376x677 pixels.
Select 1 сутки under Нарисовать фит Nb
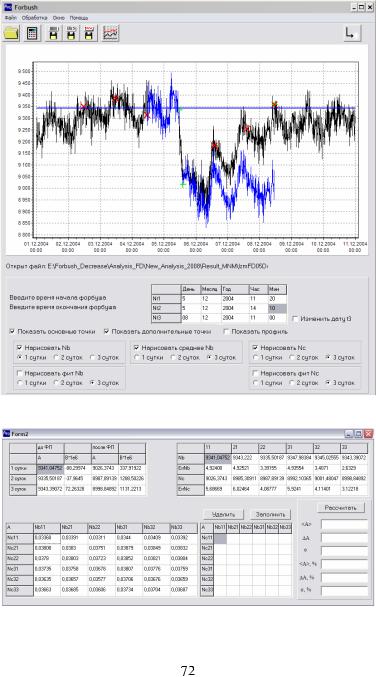click(19, 383)
